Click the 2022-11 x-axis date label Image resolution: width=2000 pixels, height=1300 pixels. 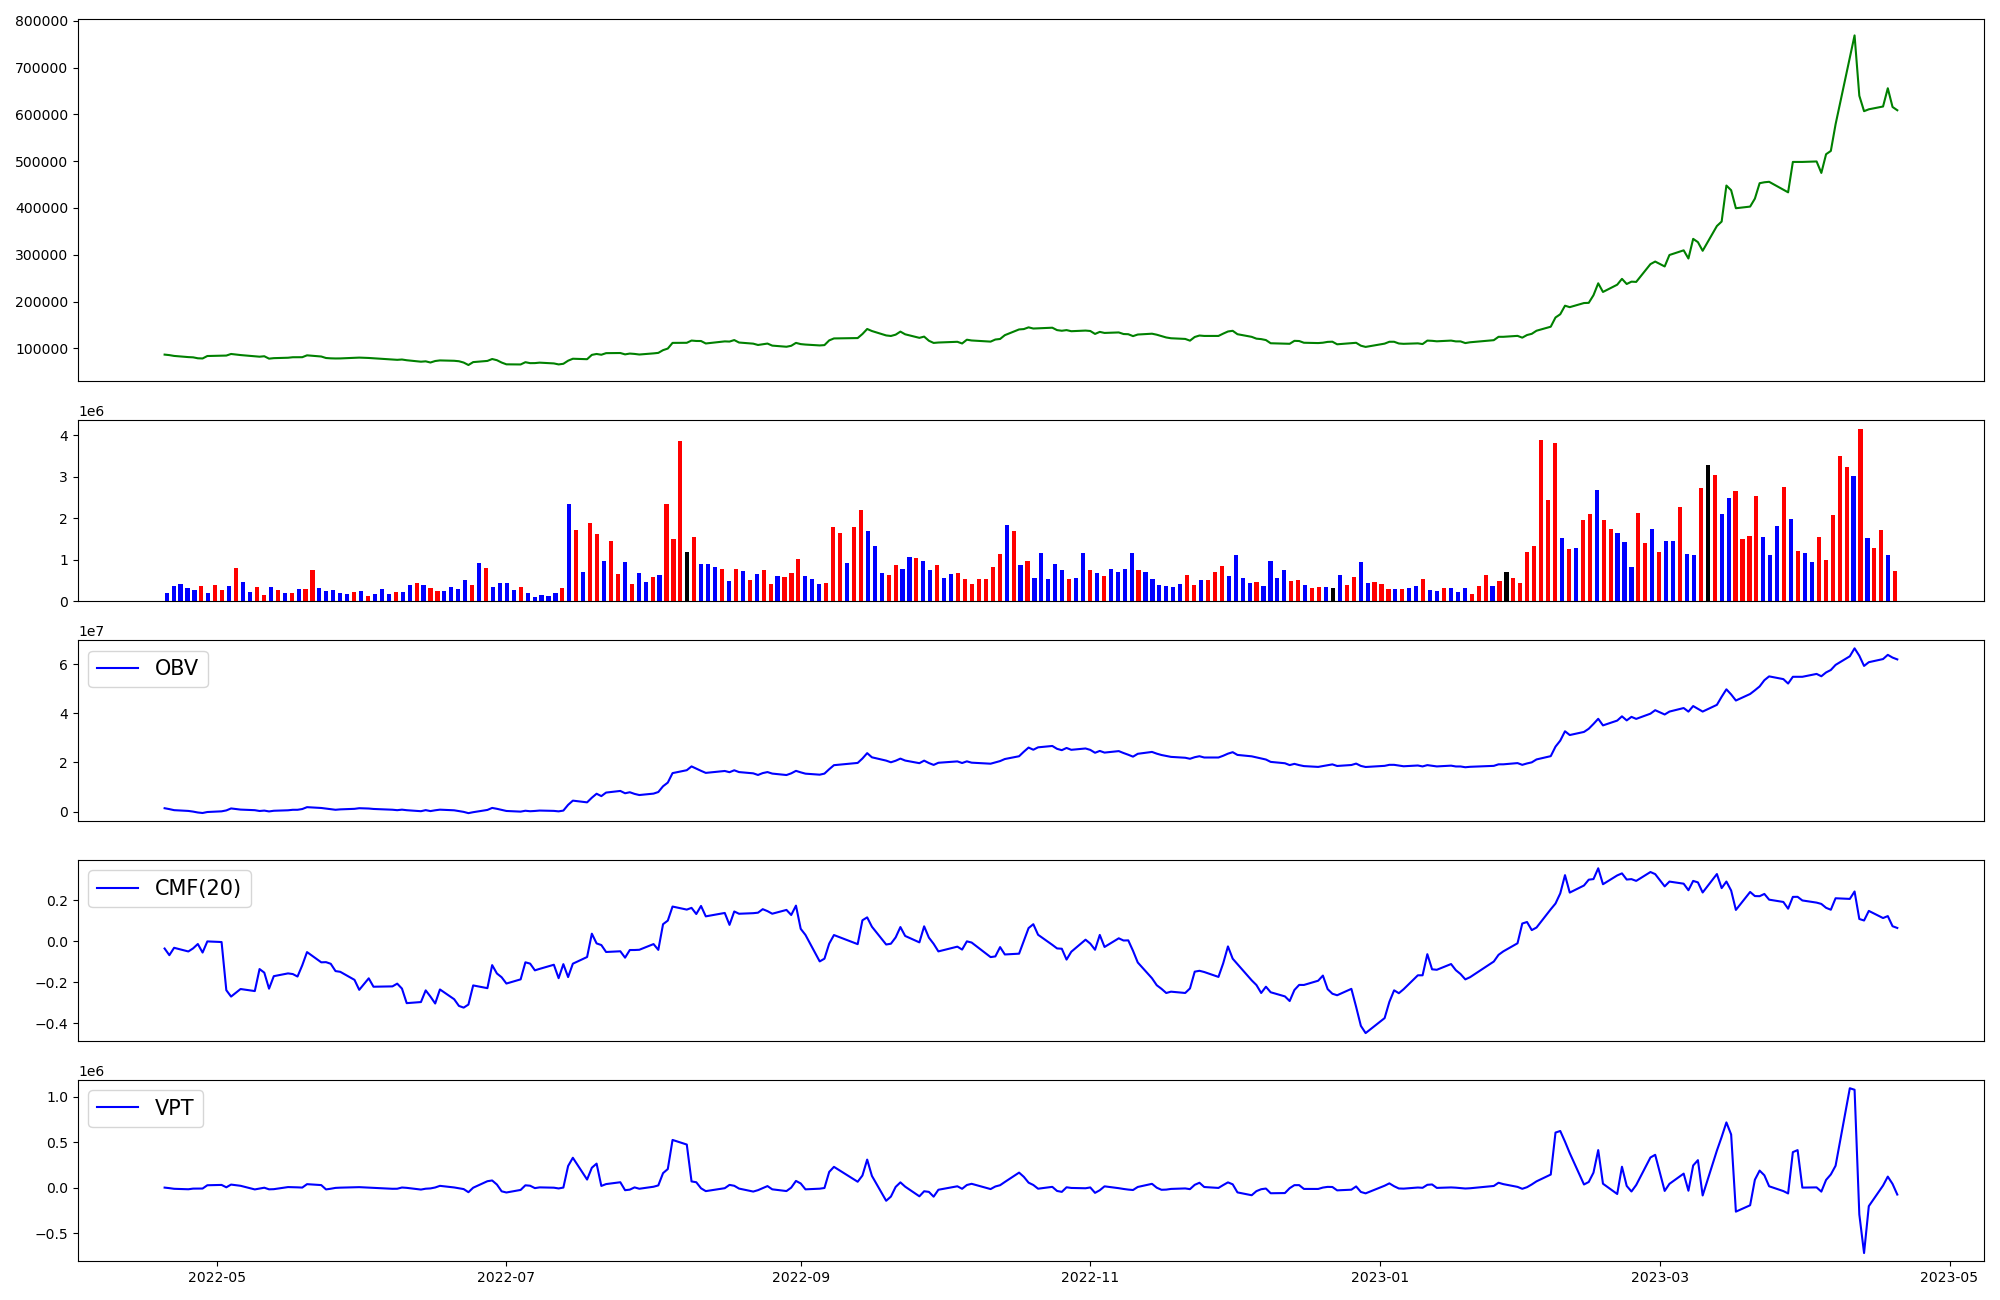tap(1090, 1277)
